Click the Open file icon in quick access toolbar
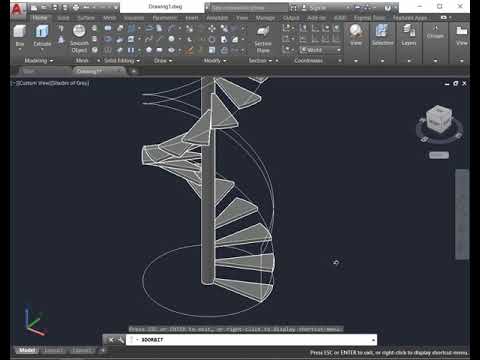 click(x=44, y=7)
